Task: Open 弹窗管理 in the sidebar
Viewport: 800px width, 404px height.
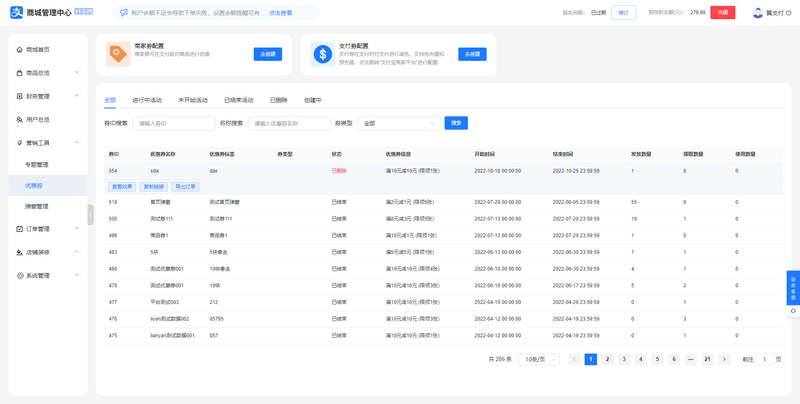Action: click(36, 207)
